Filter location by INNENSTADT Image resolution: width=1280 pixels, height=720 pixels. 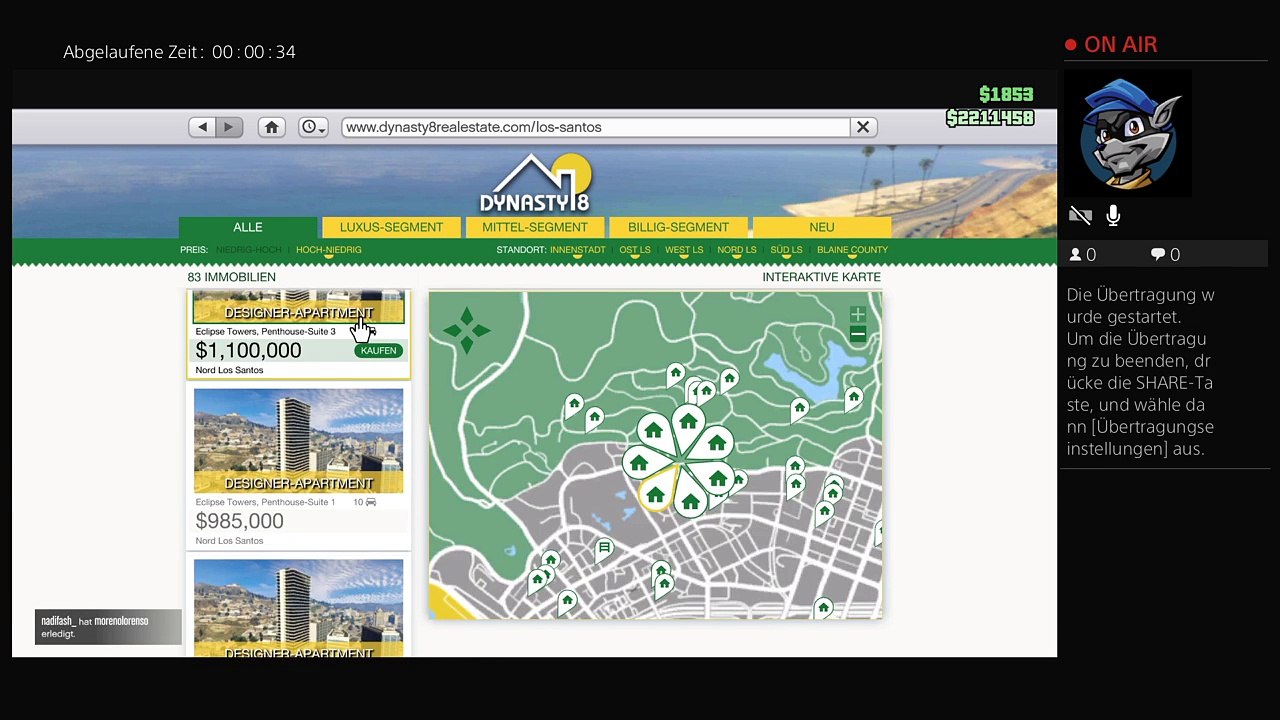pos(578,250)
